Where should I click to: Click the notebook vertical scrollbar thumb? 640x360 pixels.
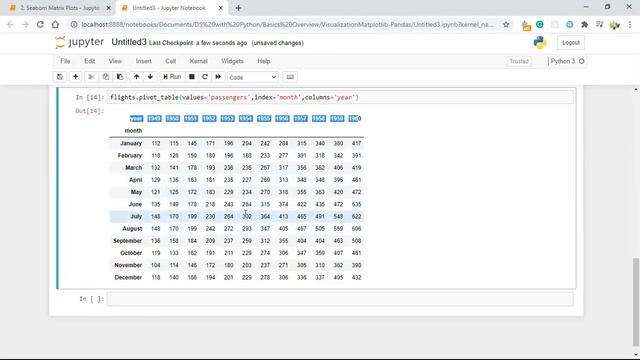point(636,301)
